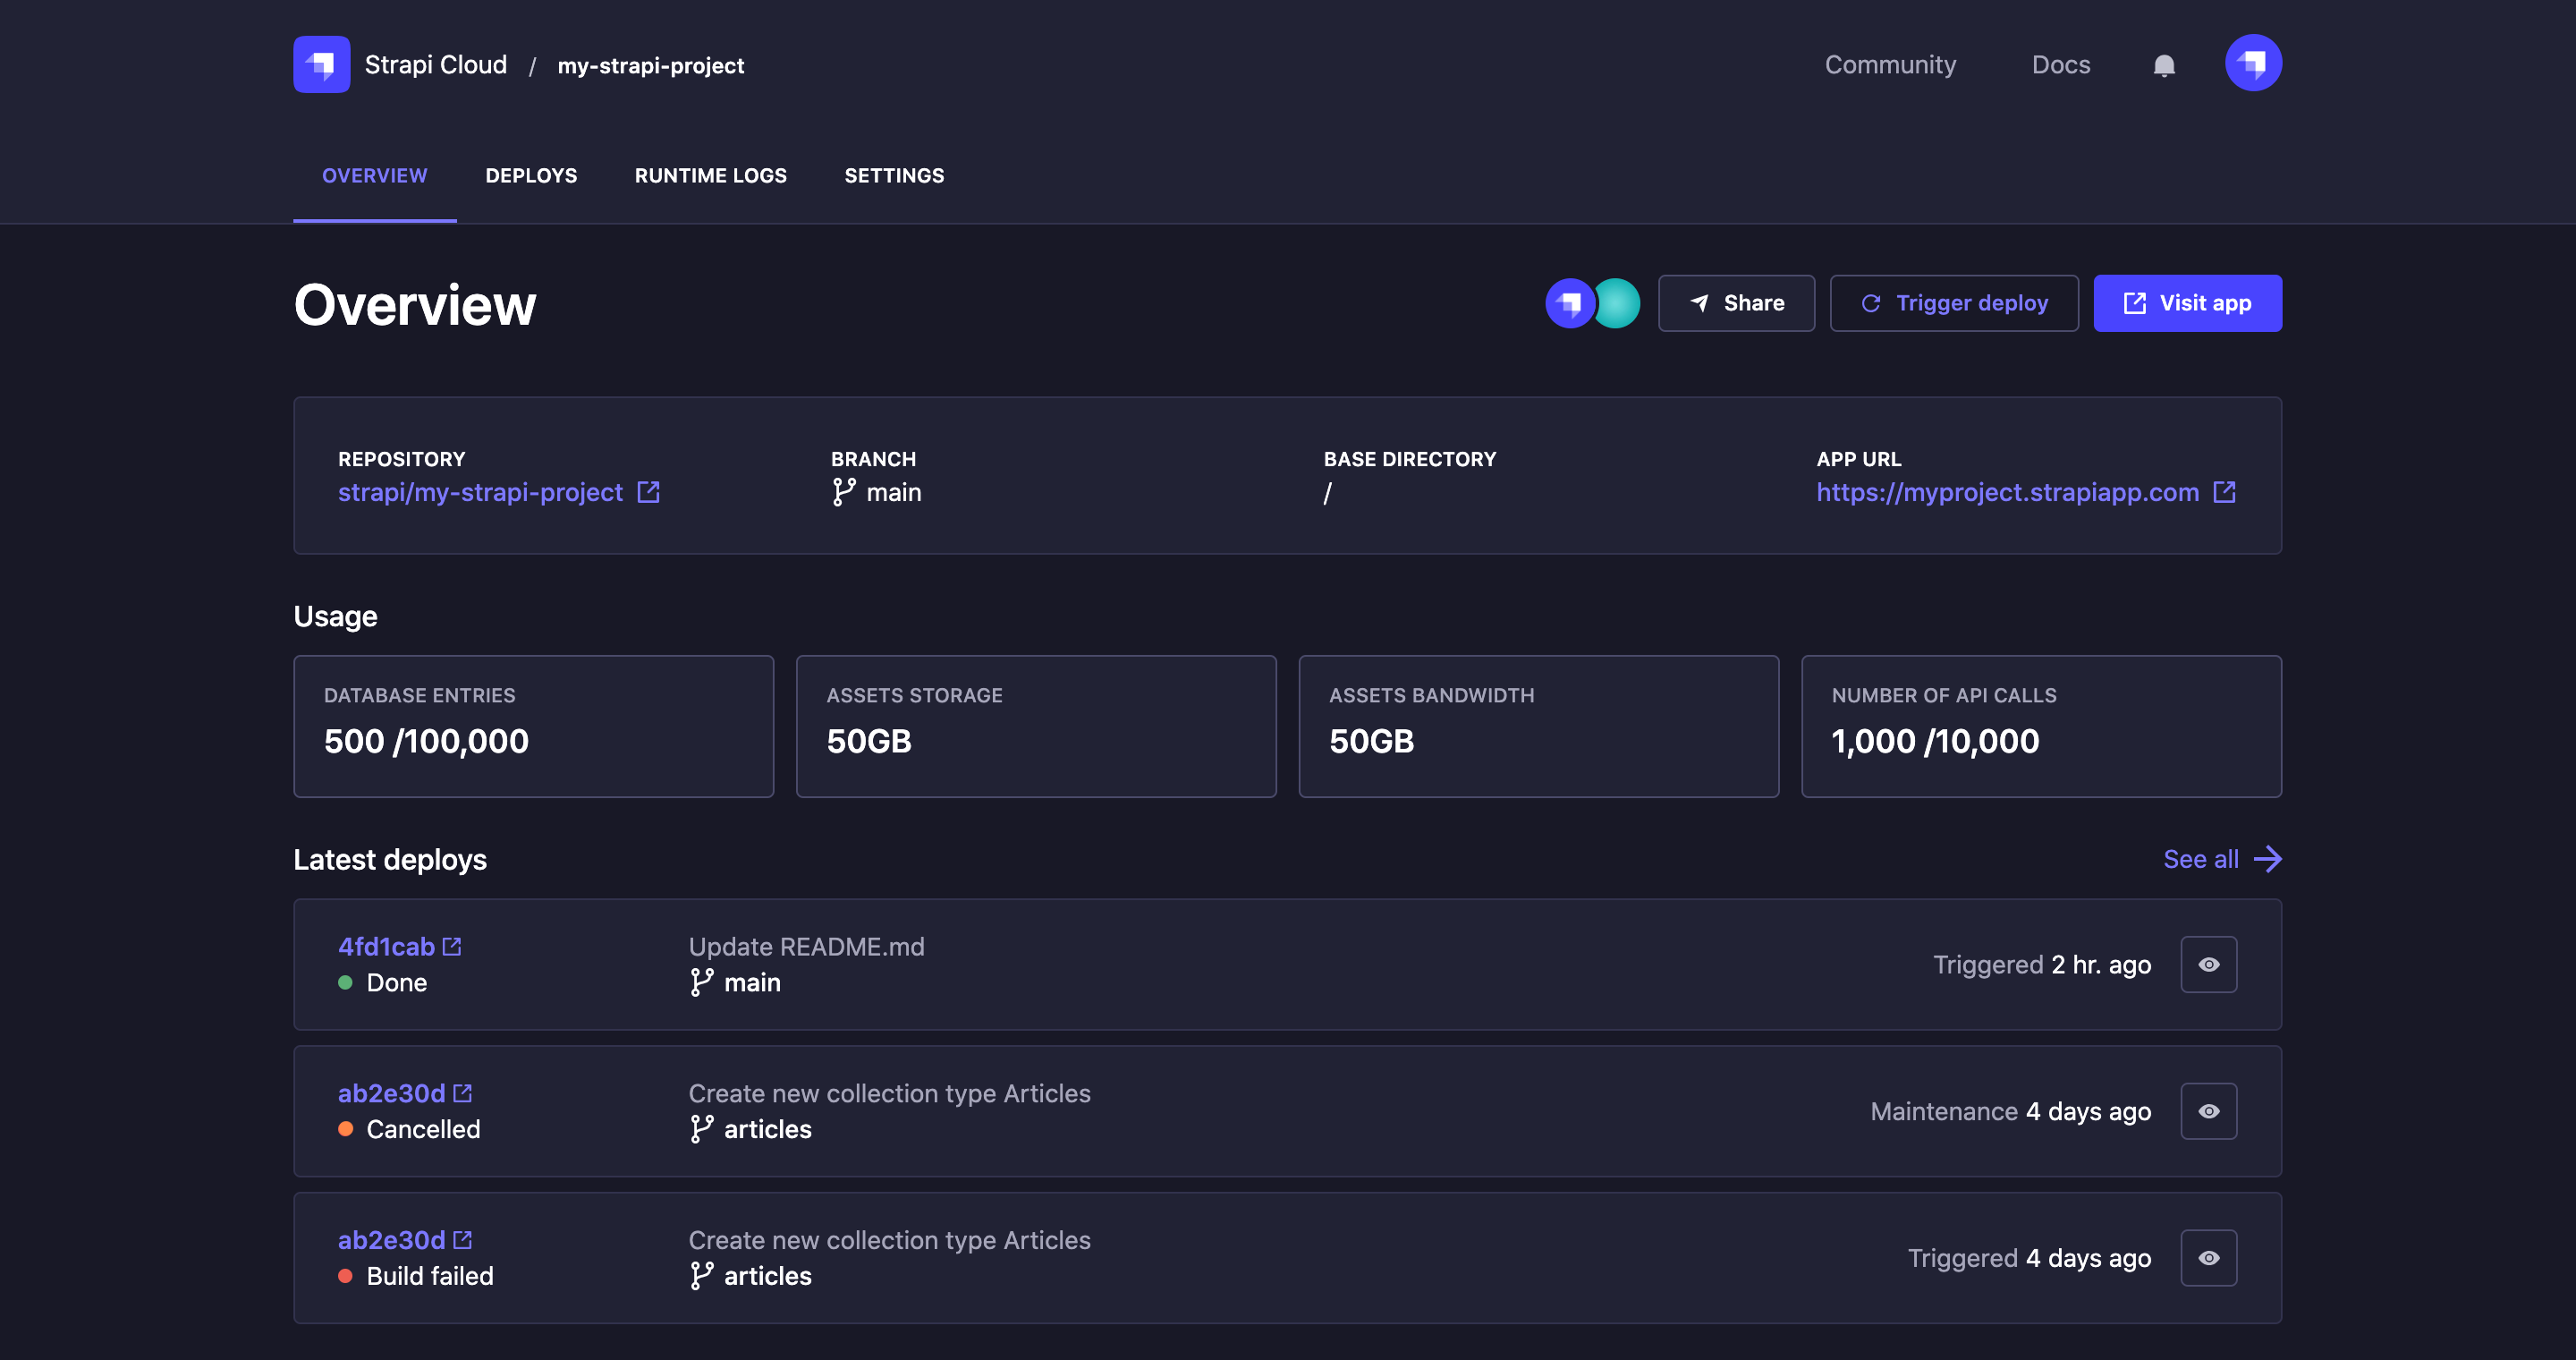2576x1360 pixels.
Task: Click the my-strapi-project breadcrumb
Action: tap(650, 65)
